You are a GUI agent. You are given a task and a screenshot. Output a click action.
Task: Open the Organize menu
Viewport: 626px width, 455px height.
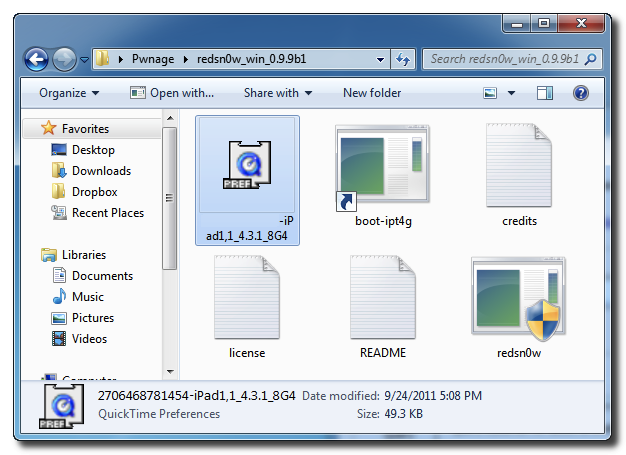tap(69, 93)
